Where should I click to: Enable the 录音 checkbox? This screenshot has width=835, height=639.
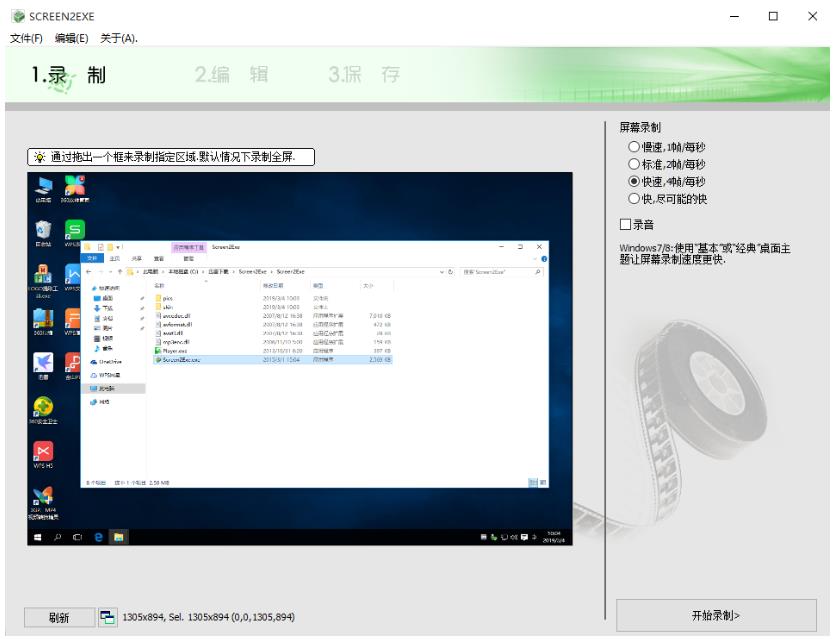click(x=636, y=225)
